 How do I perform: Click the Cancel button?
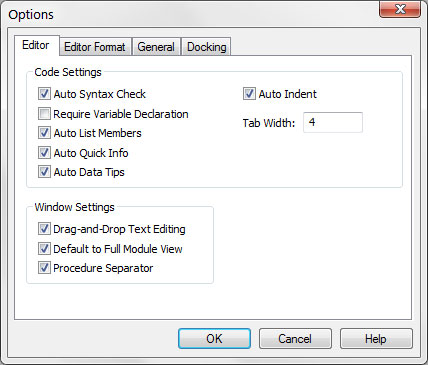(x=295, y=339)
